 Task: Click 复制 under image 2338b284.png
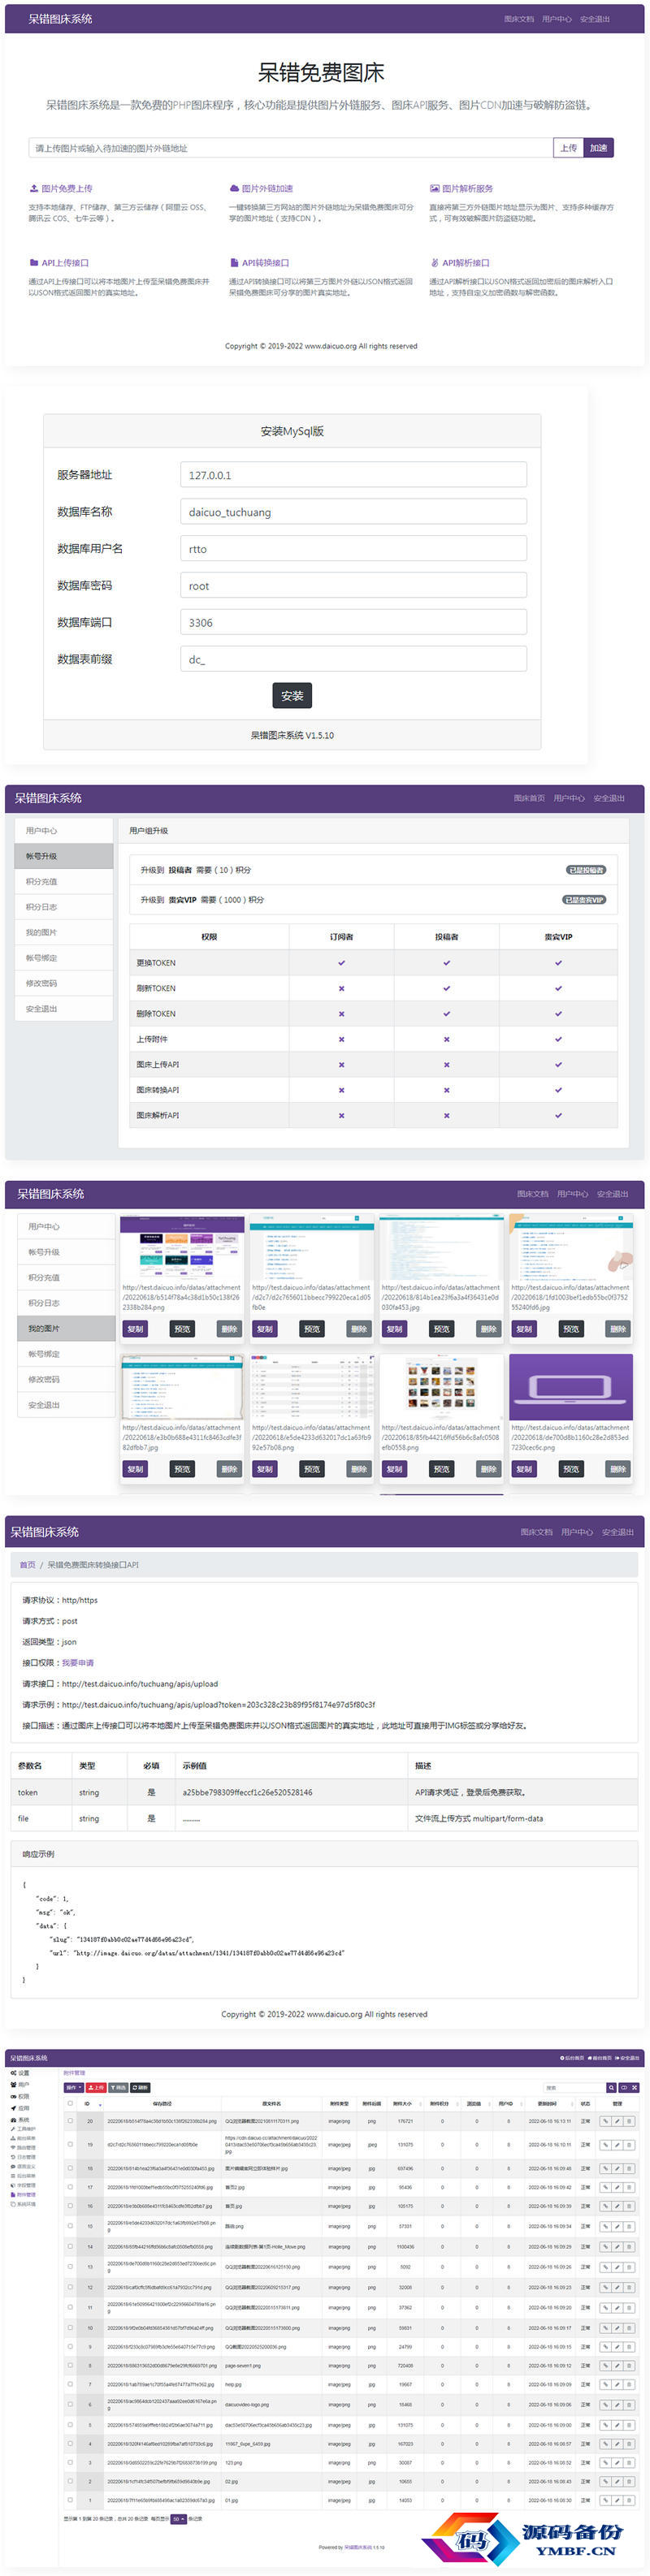[x=135, y=1329]
